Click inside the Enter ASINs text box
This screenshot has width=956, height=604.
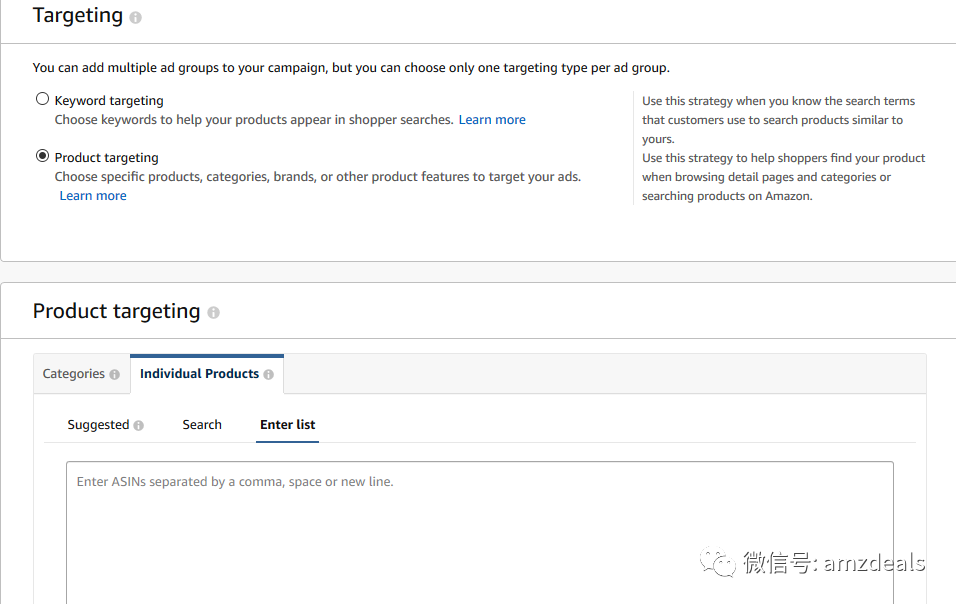click(480, 530)
